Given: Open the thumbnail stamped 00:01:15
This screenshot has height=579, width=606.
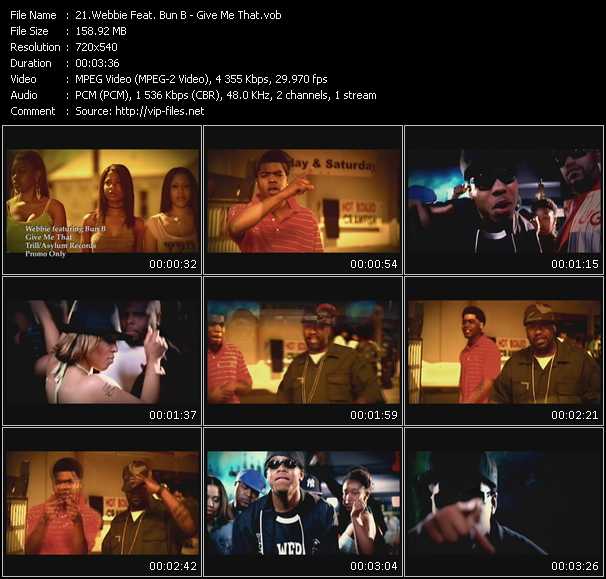Looking at the screenshot, I should tap(504, 200).
